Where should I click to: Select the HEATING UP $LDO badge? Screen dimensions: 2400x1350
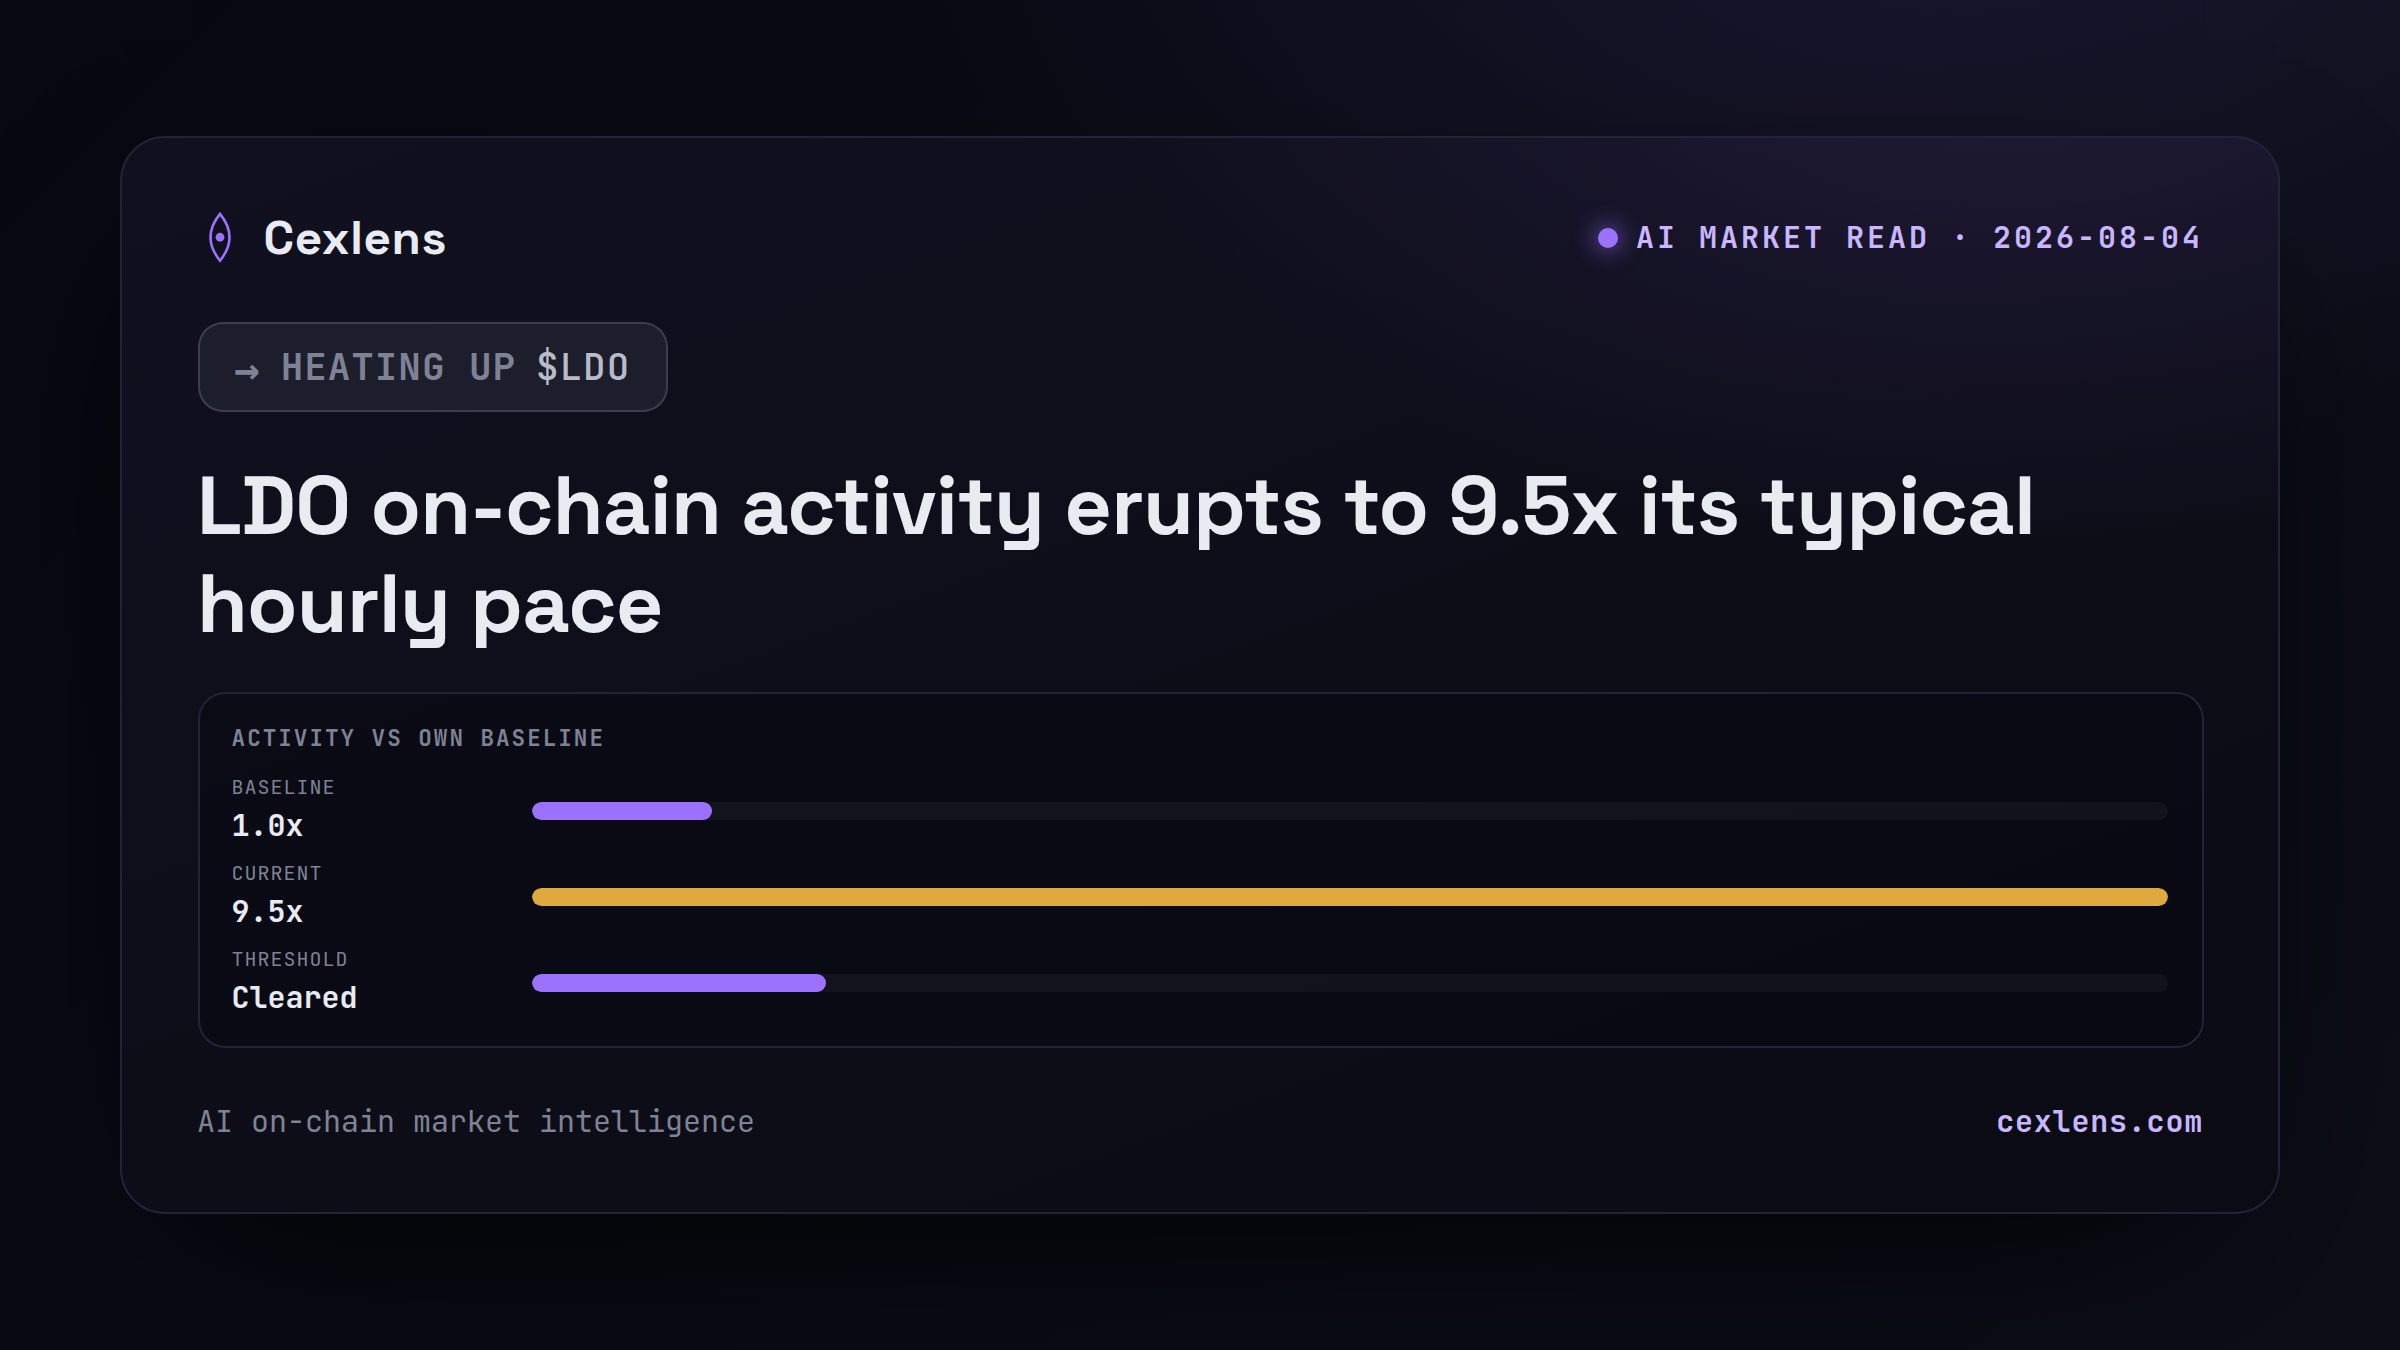(x=433, y=367)
